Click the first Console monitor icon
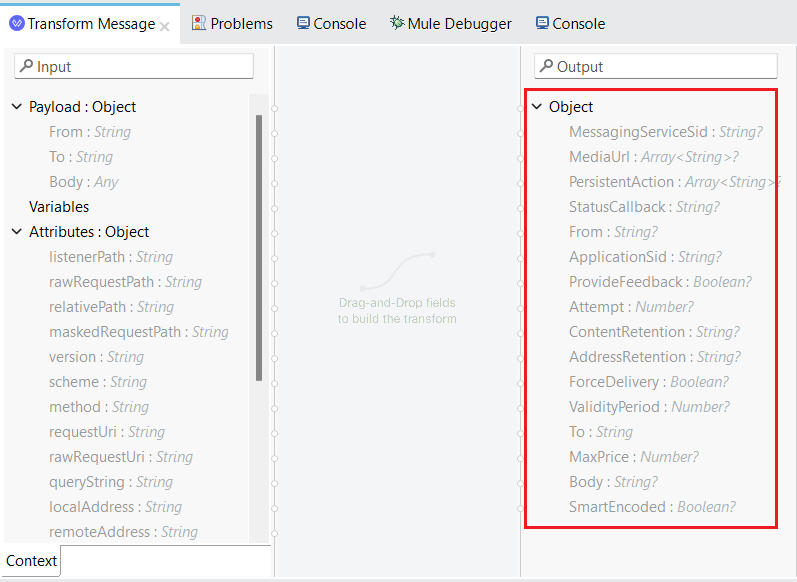The image size is (797, 582). (303, 23)
